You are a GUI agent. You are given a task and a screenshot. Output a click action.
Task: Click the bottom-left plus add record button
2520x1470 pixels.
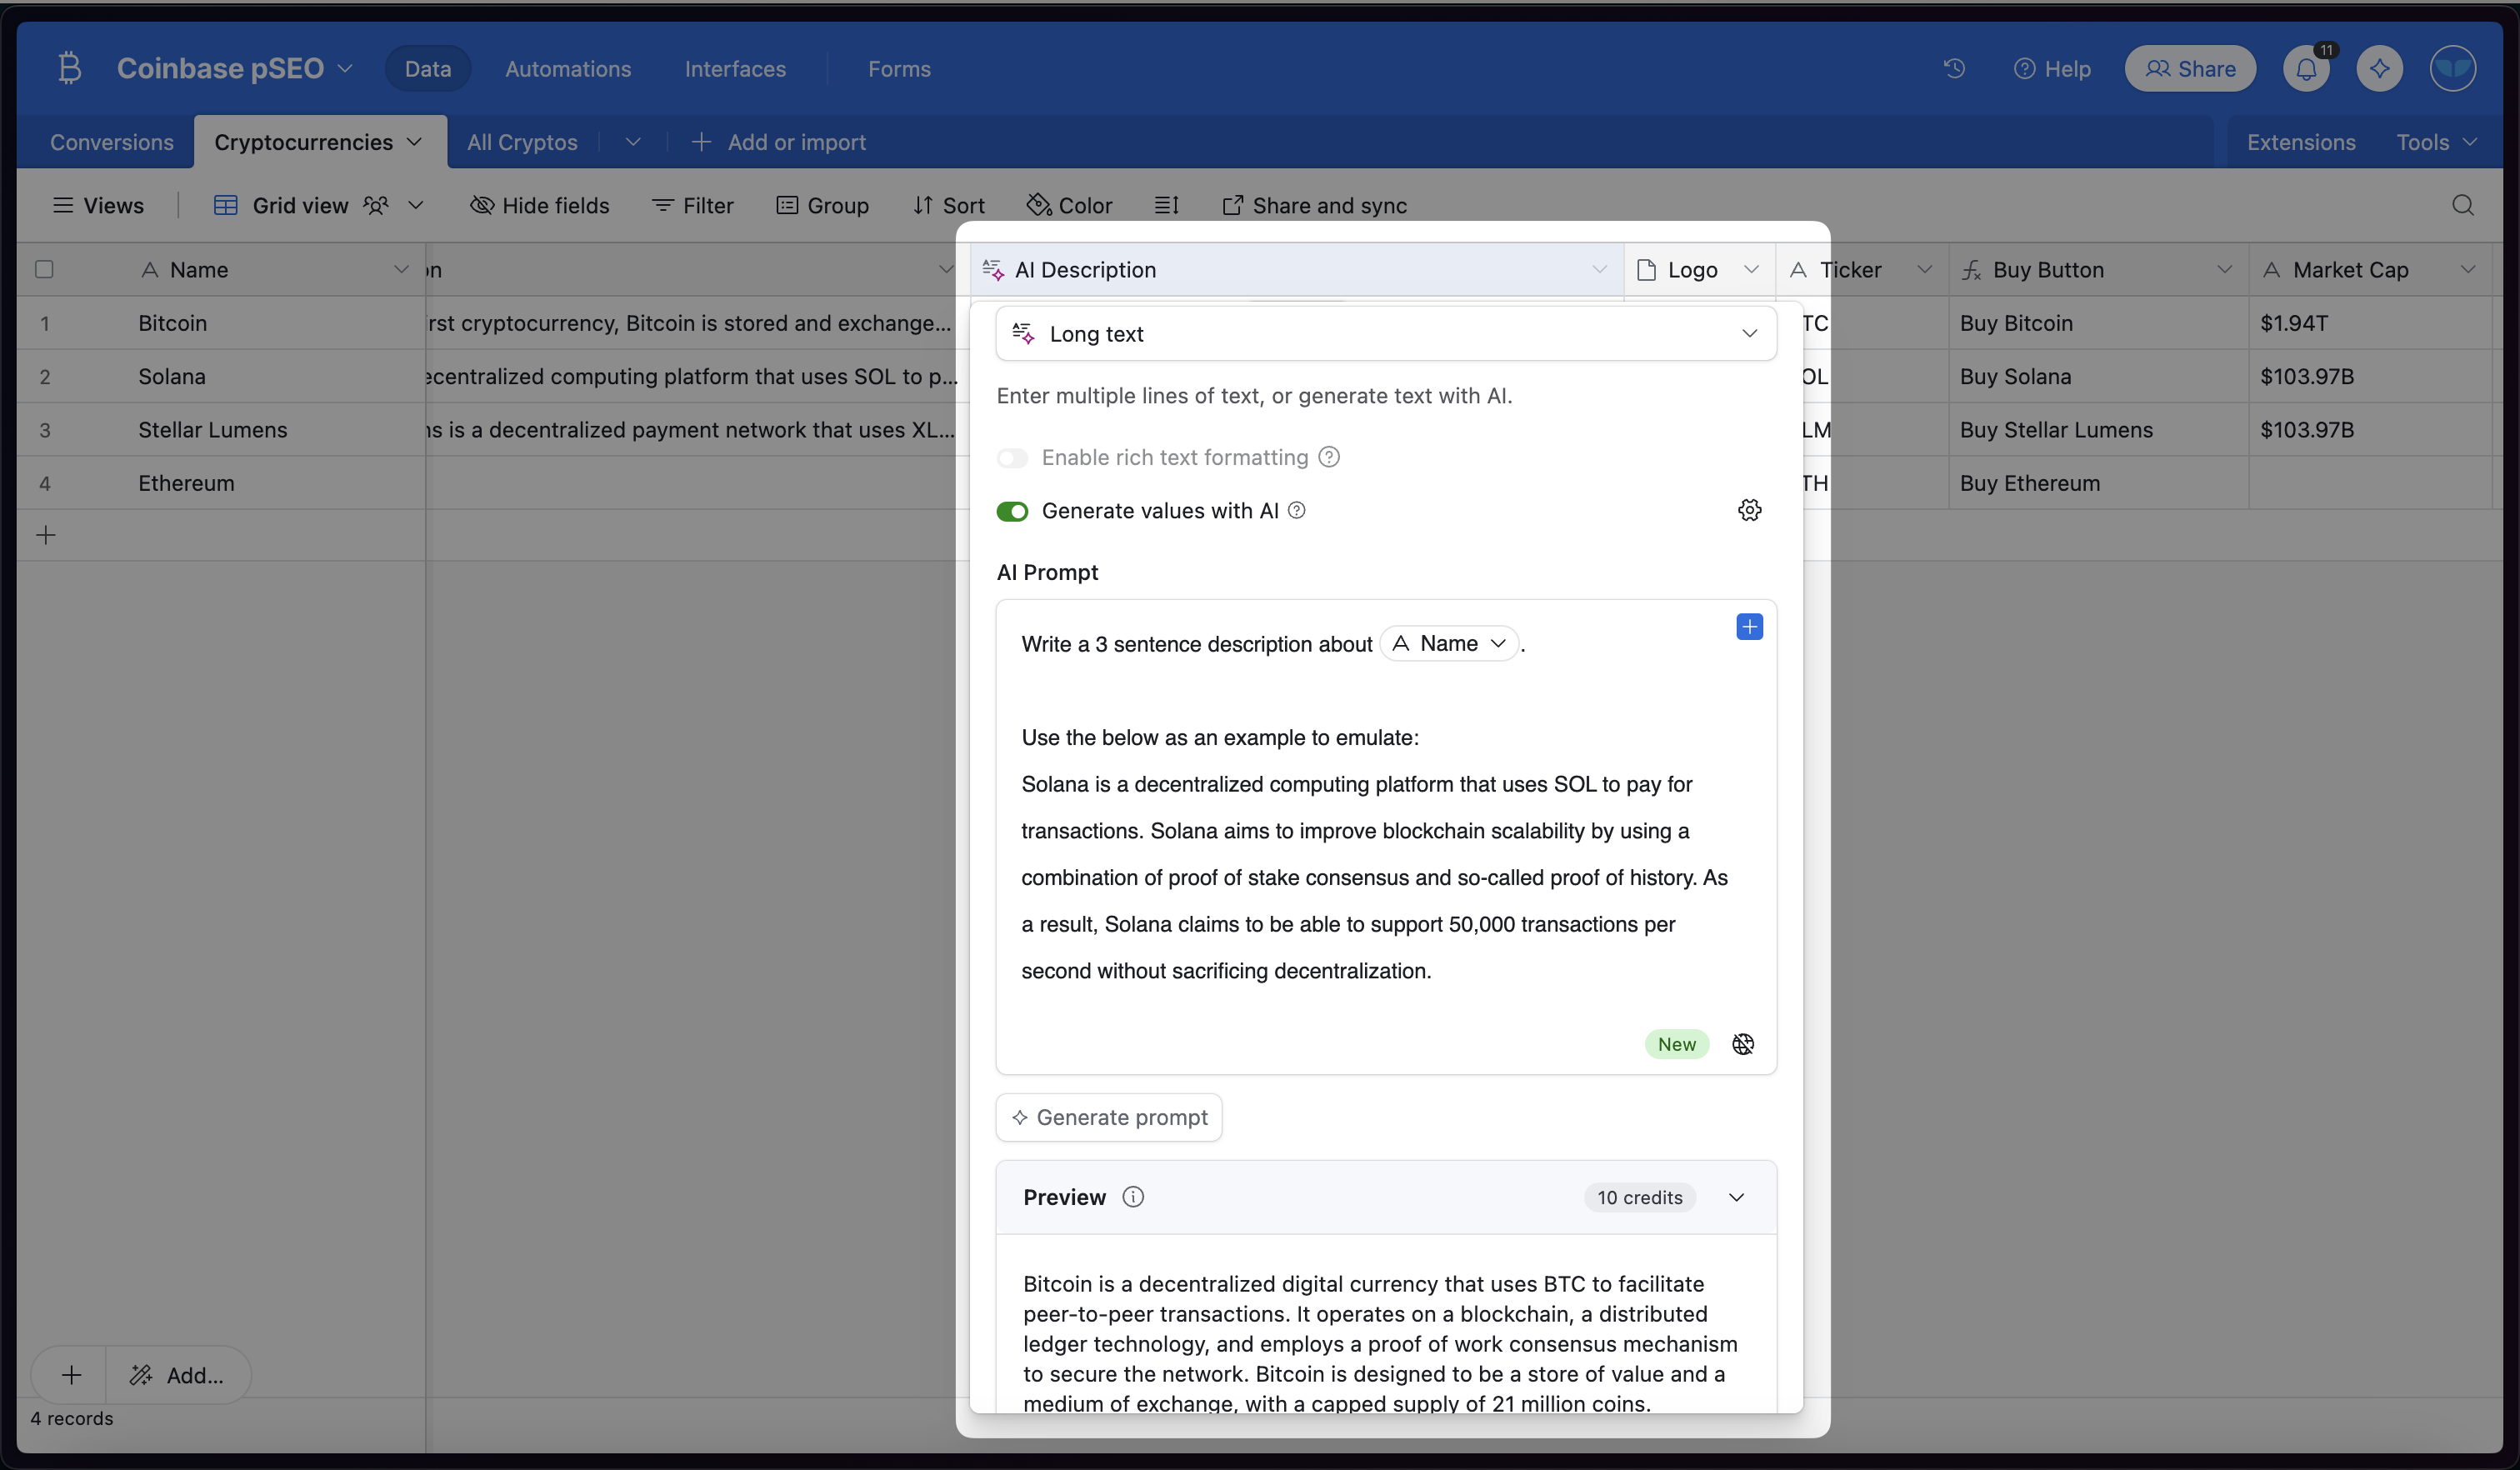point(71,1375)
